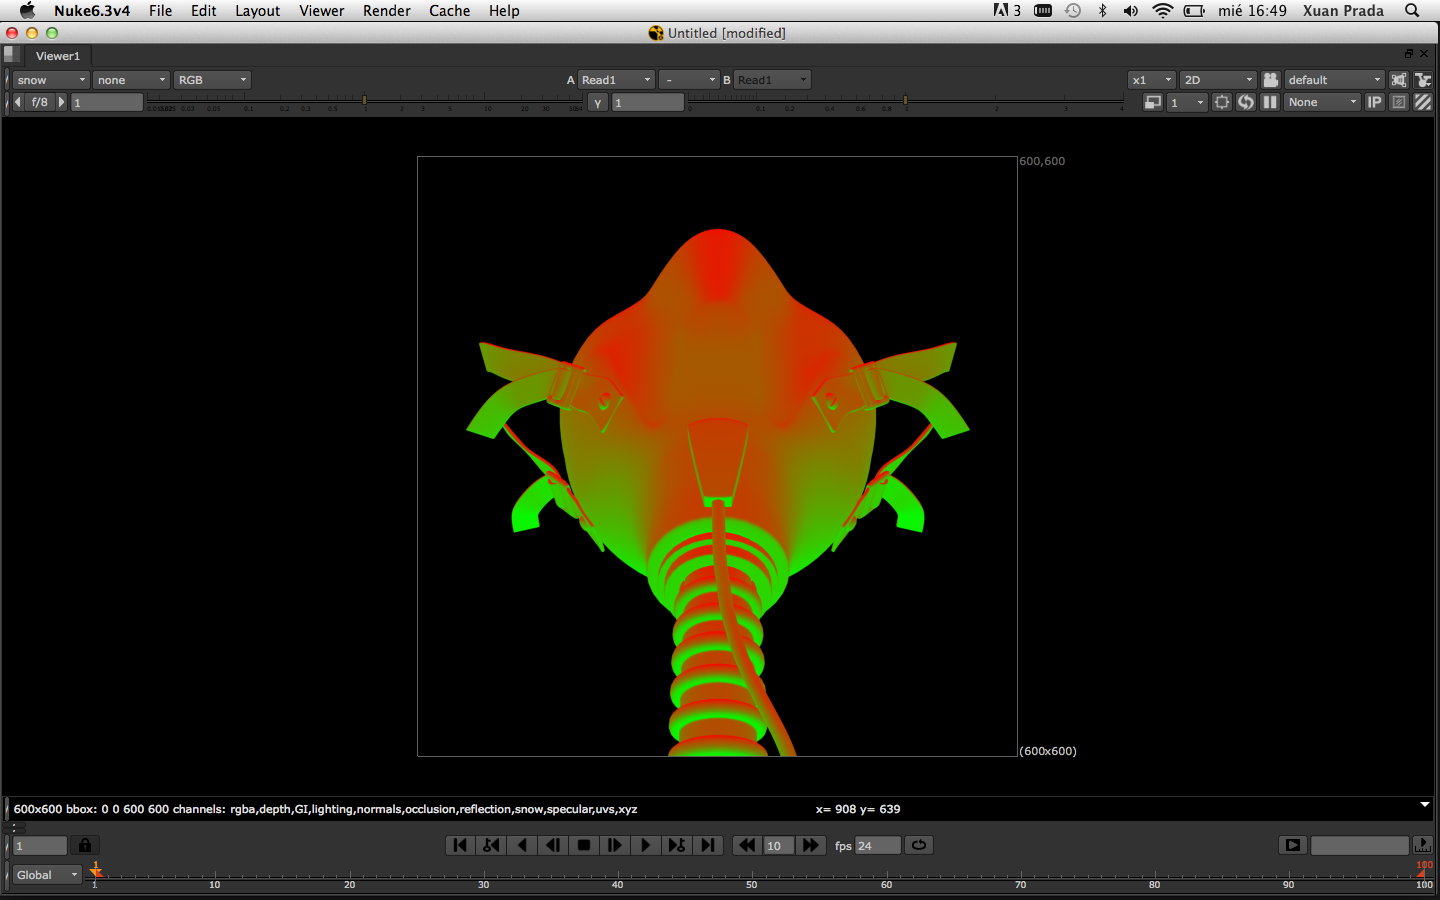Click the f/8 gain reset button
This screenshot has height=900, width=1440.
click(40, 102)
